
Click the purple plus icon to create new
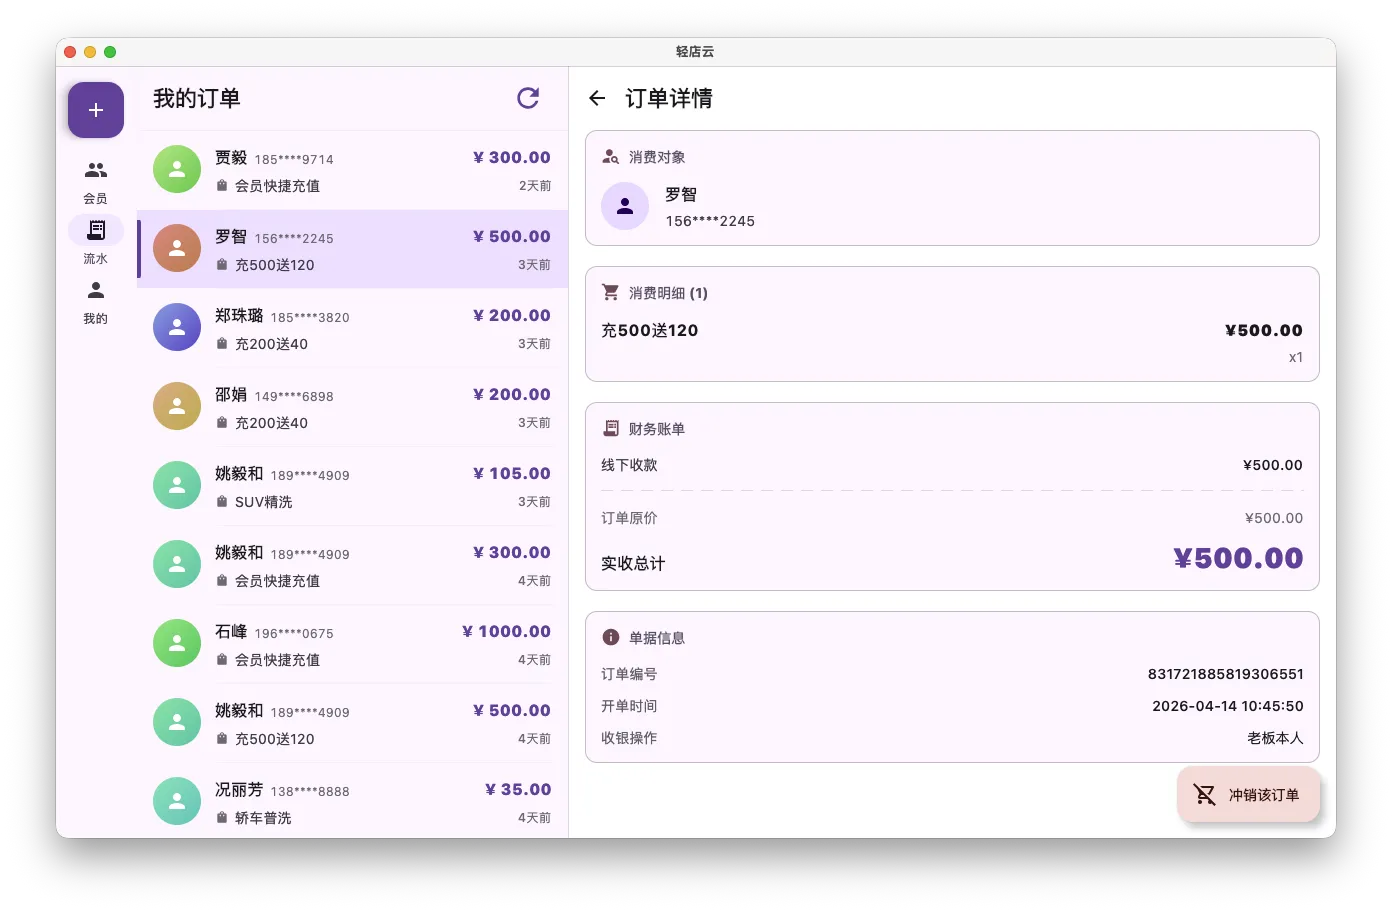95,109
